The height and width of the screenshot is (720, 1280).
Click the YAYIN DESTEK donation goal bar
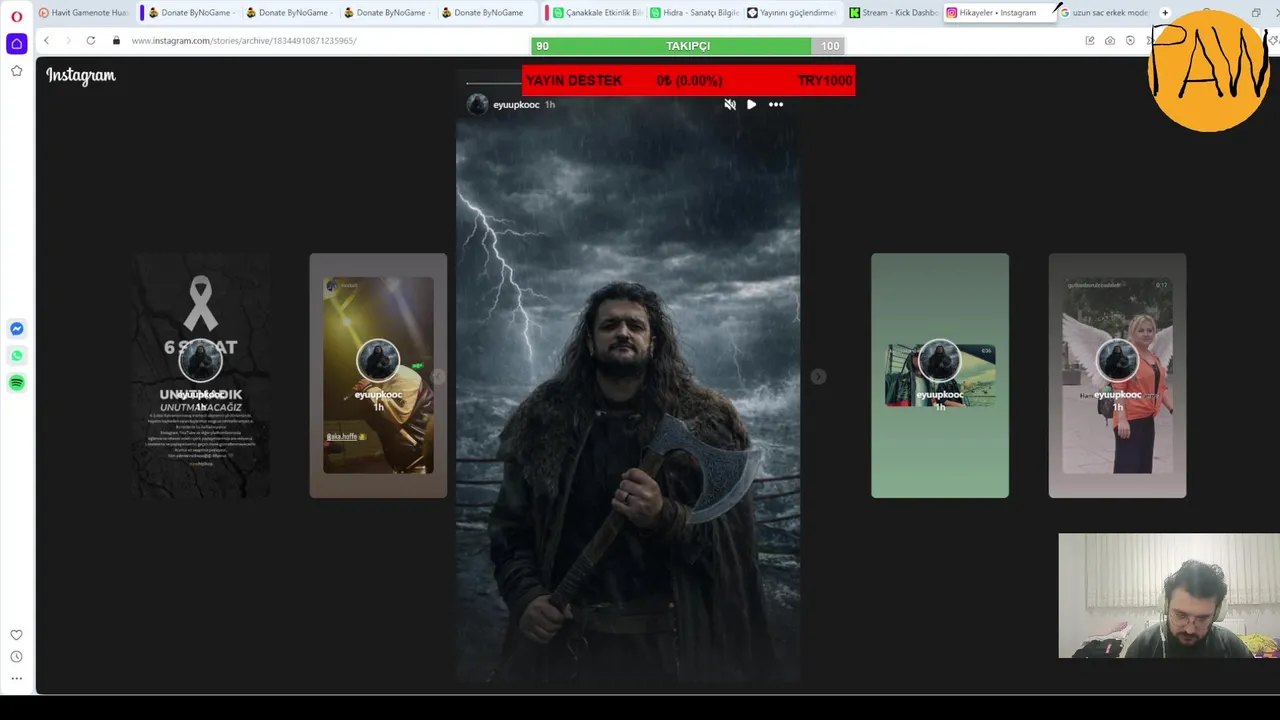click(688, 80)
